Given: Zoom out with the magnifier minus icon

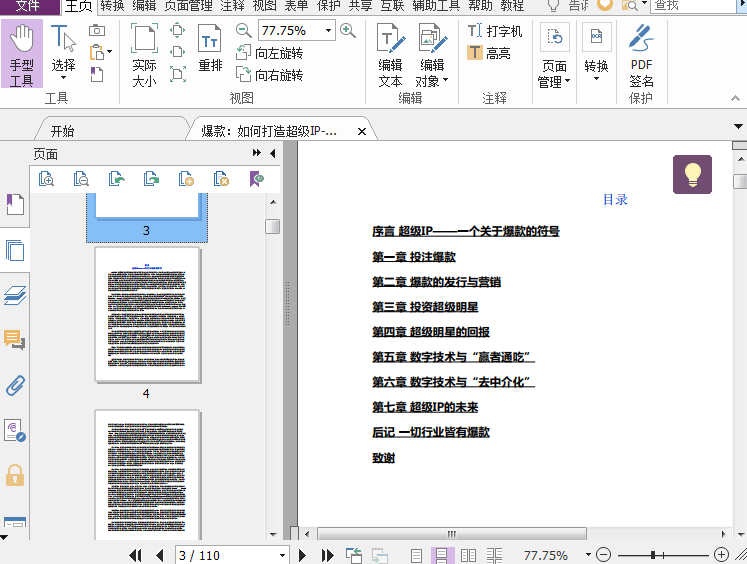Looking at the screenshot, I should point(243,31).
